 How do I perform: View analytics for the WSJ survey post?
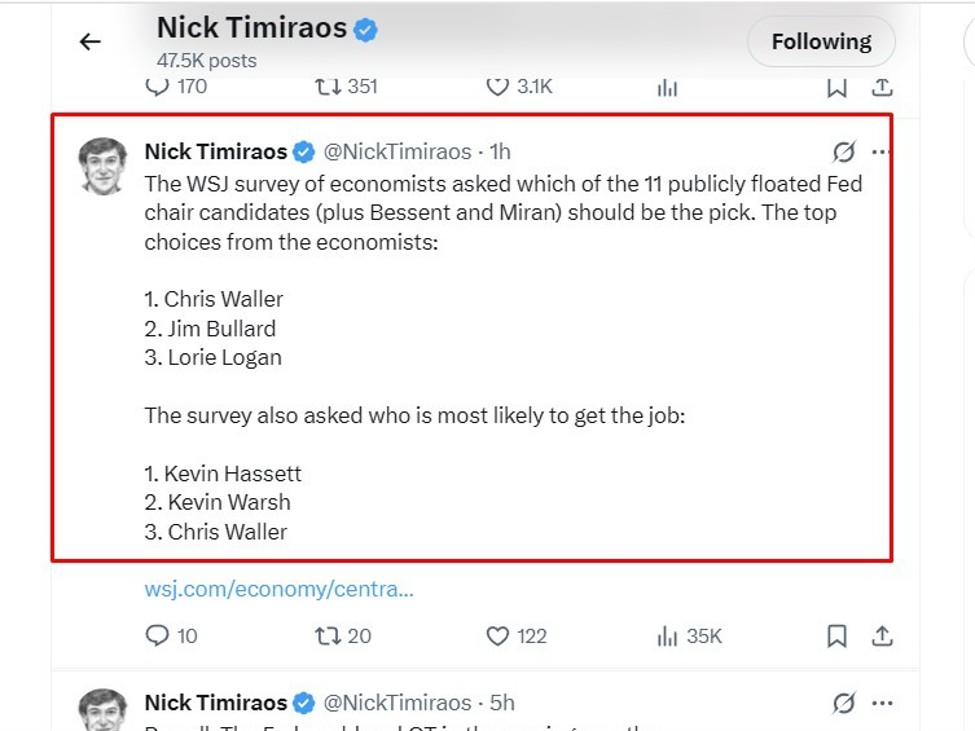click(x=667, y=636)
